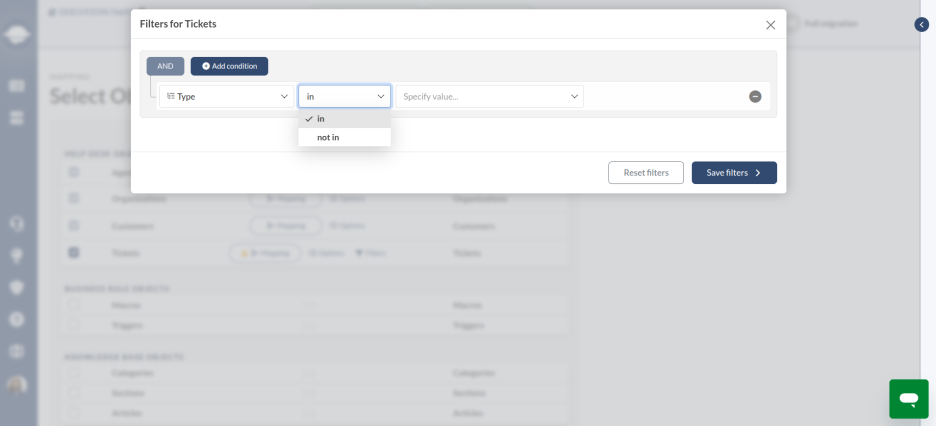The height and width of the screenshot is (426, 936).
Task: Toggle the Triggers checkbox in background page
Action: click(73, 325)
